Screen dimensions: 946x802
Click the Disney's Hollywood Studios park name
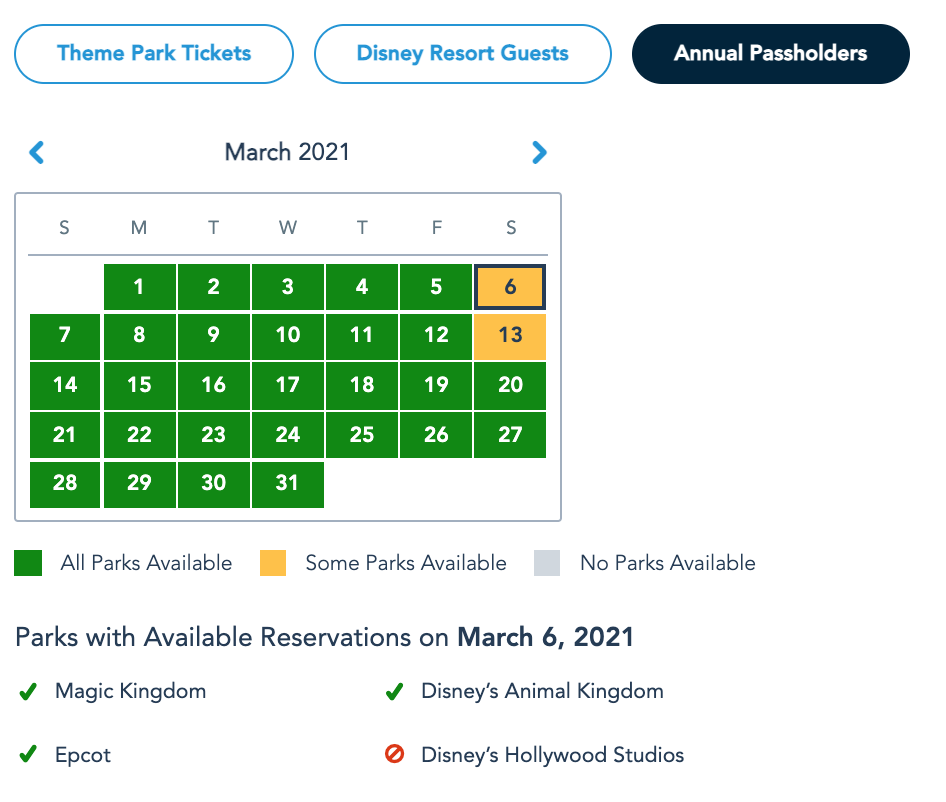pyautogui.click(x=552, y=754)
